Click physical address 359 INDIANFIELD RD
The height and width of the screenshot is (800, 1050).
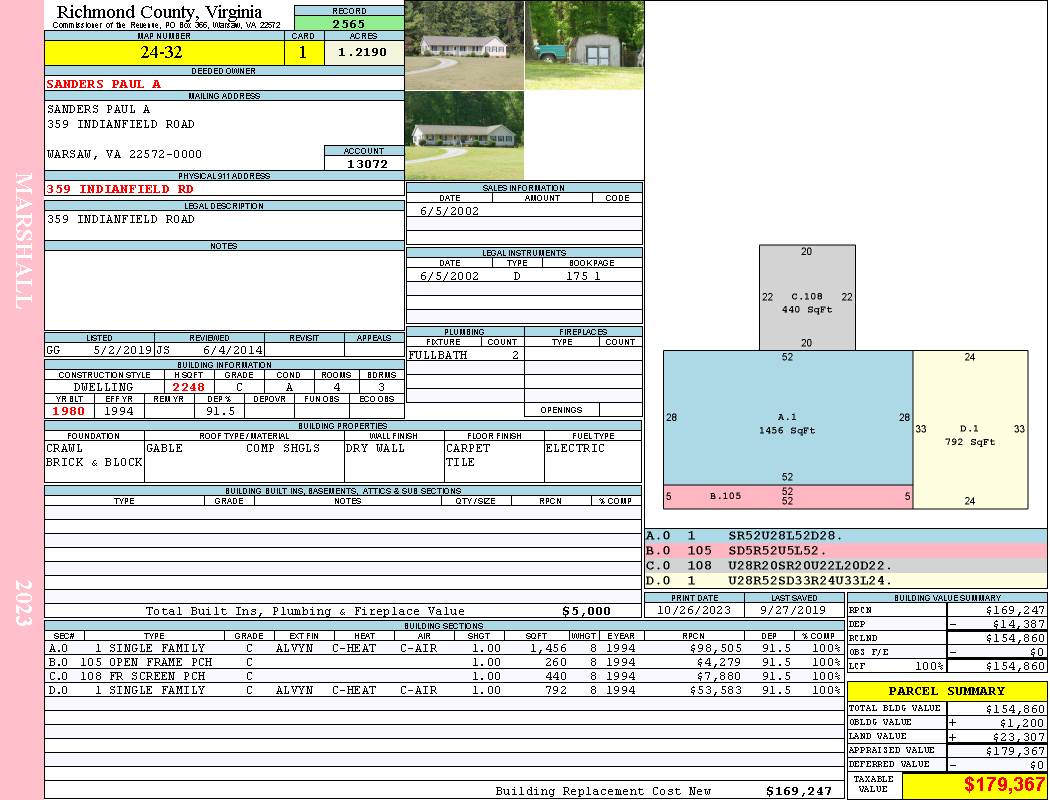(x=120, y=188)
